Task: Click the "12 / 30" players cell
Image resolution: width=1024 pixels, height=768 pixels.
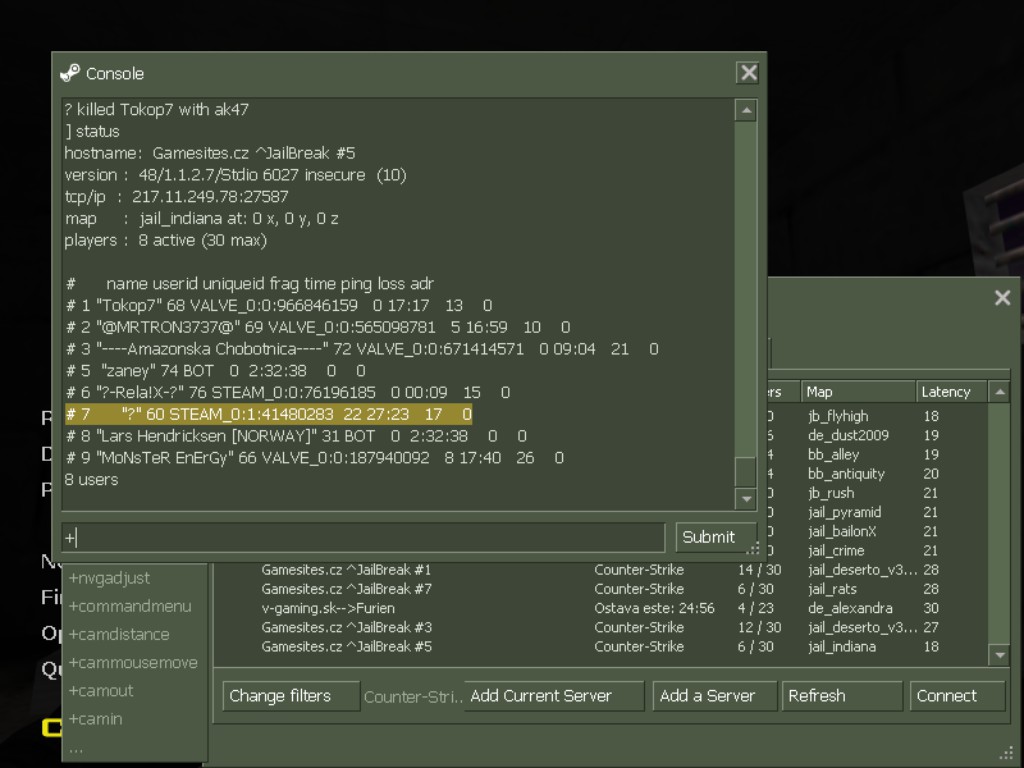Action: pyautogui.click(x=760, y=628)
